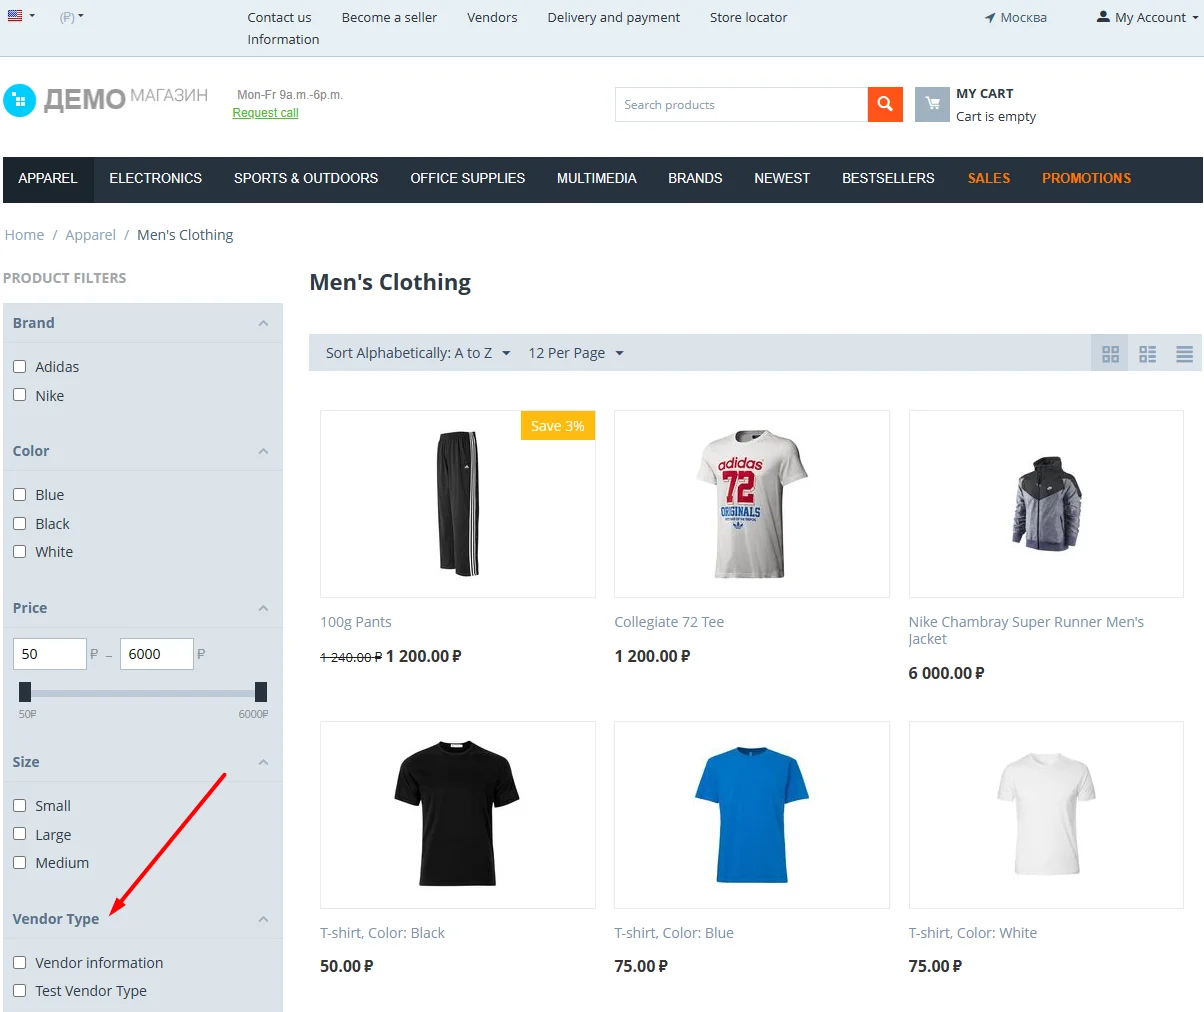Open the 12 Per Page dropdown

[576, 353]
